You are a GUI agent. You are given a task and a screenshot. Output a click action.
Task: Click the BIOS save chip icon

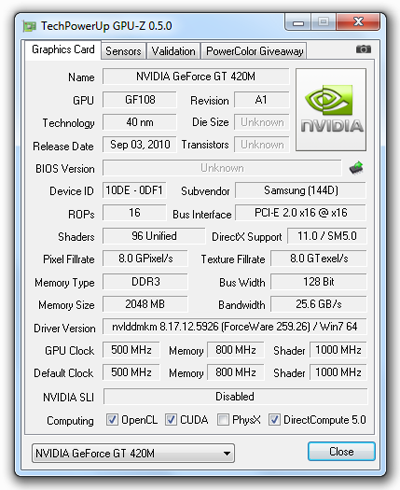pyautogui.click(x=356, y=168)
